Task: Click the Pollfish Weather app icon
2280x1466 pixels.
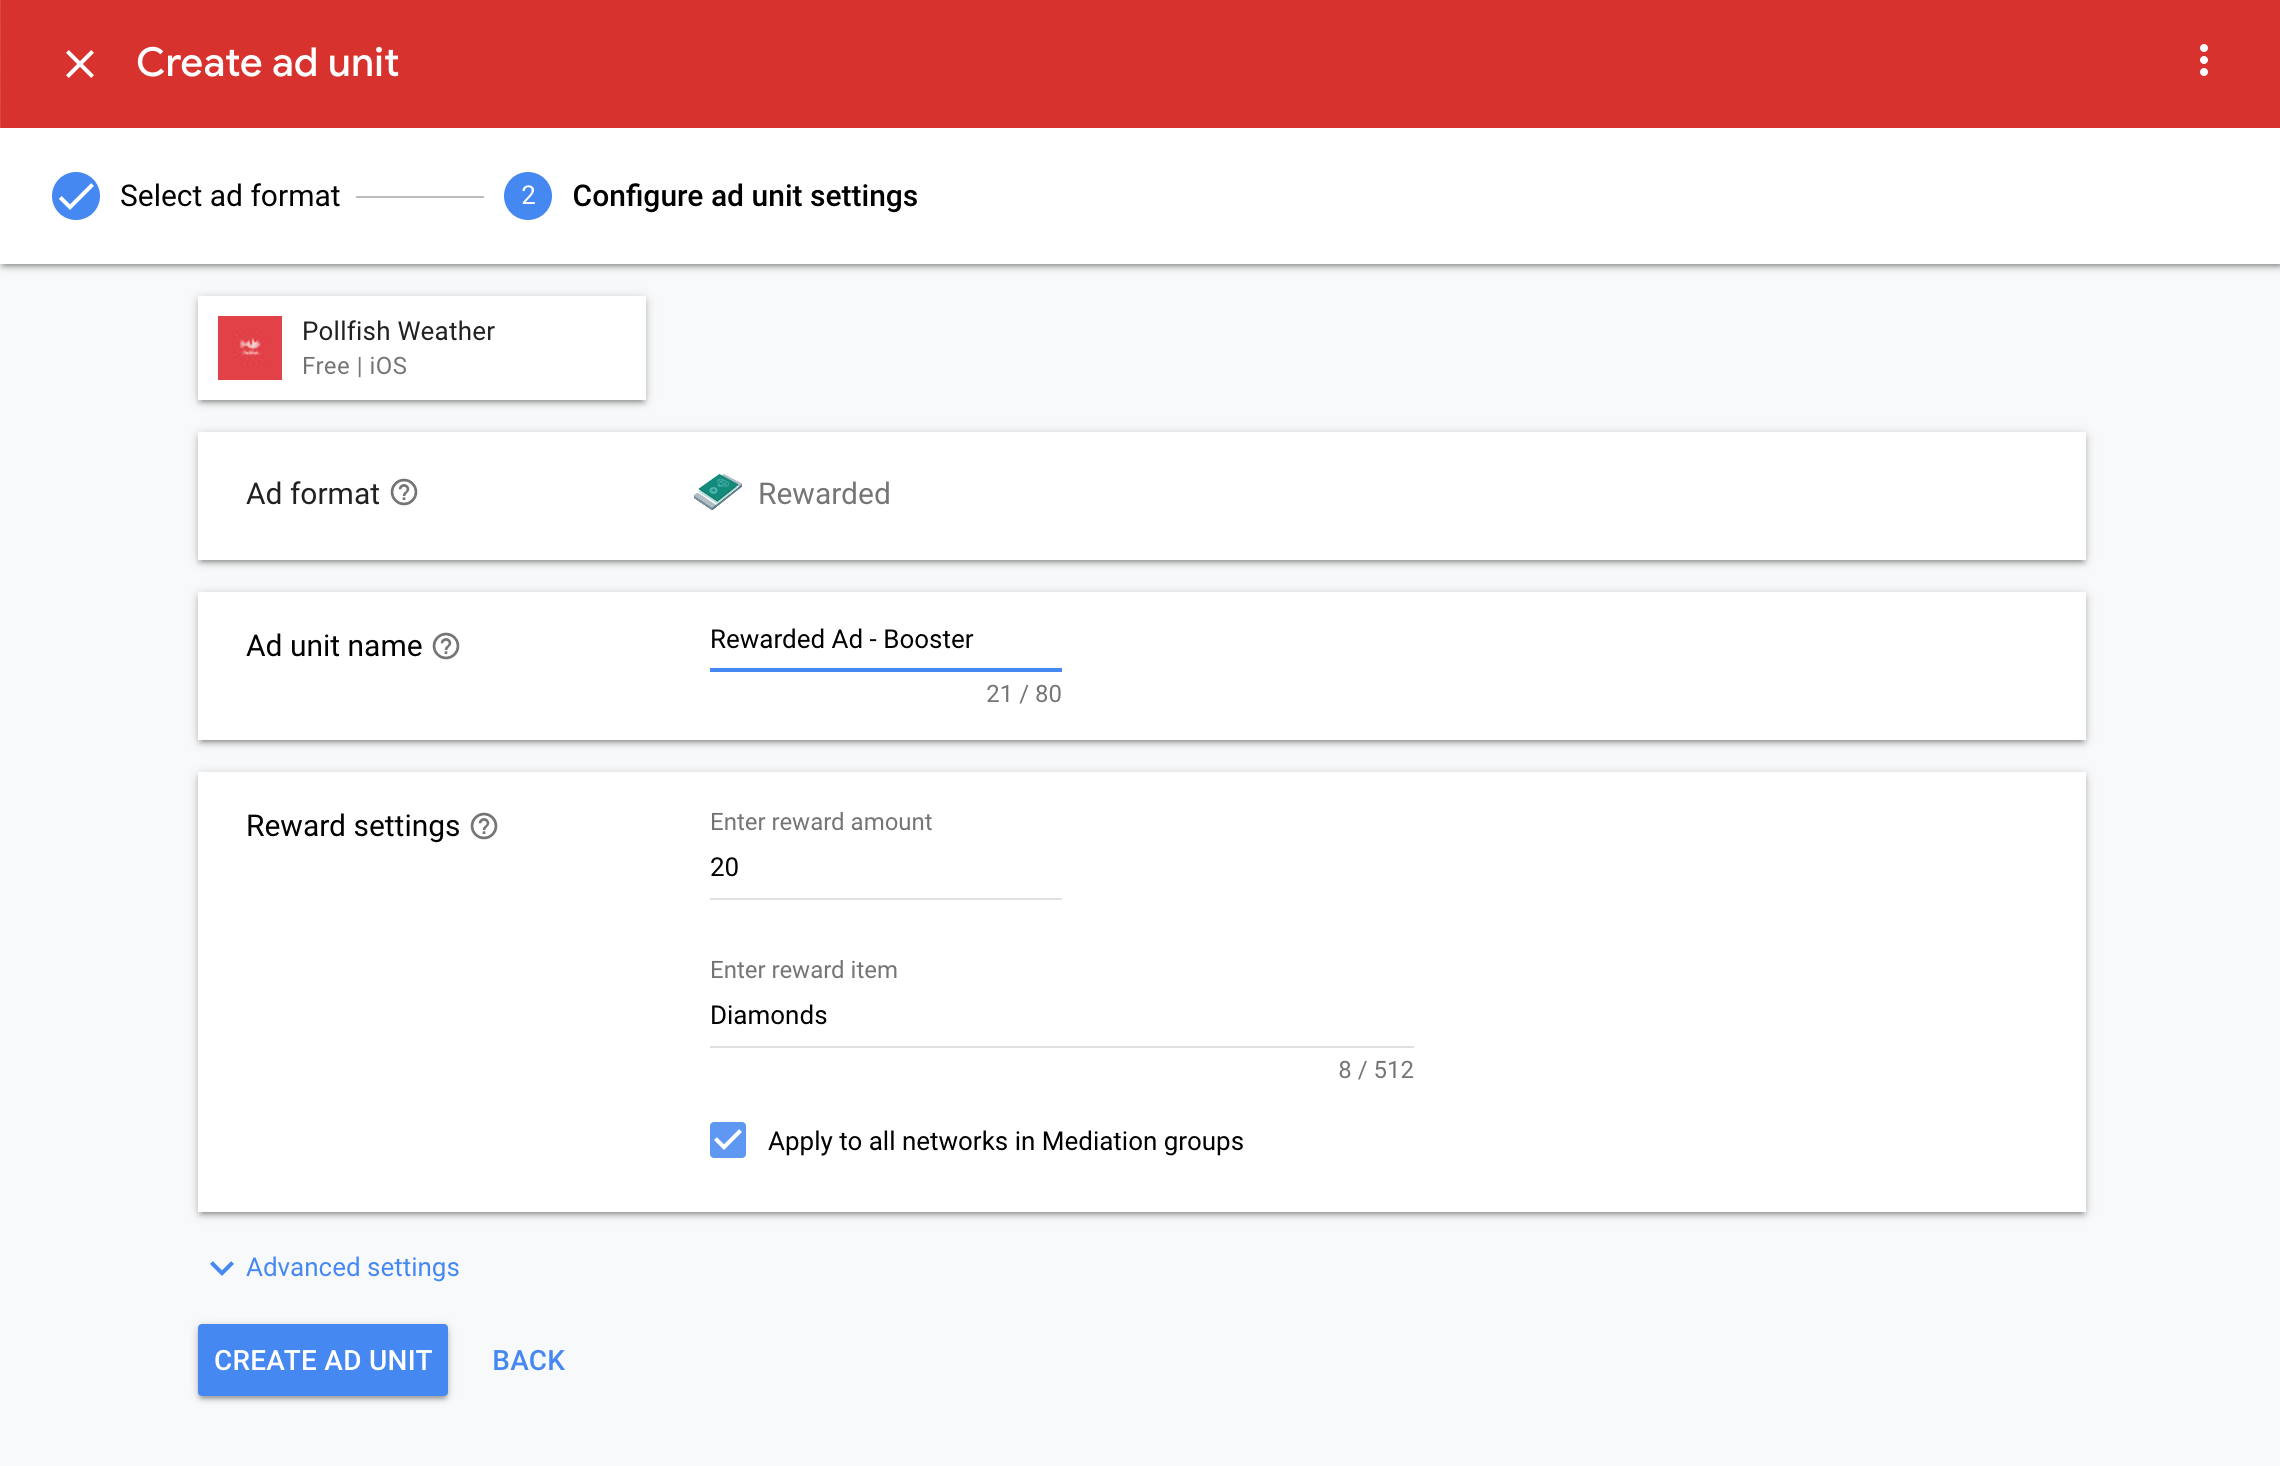Action: pyautogui.click(x=250, y=348)
